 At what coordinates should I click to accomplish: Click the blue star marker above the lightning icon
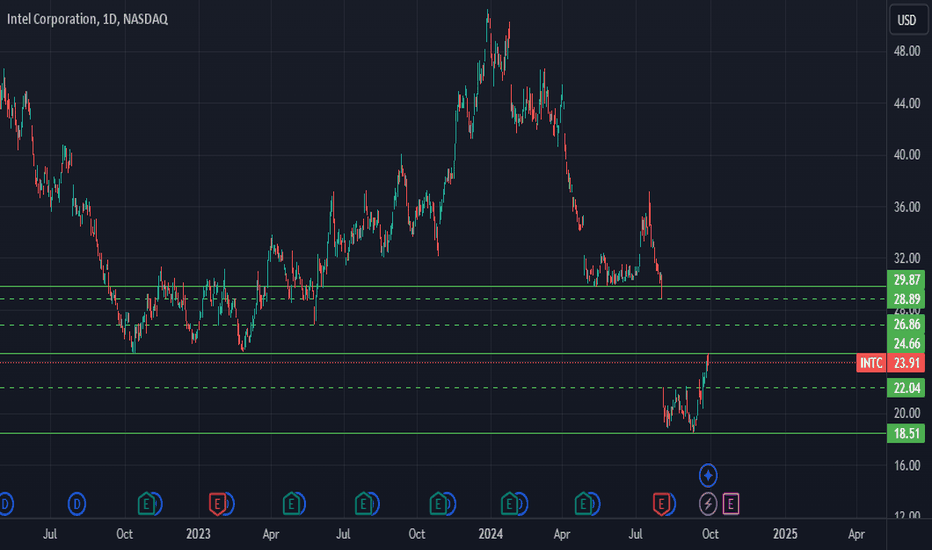708,476
